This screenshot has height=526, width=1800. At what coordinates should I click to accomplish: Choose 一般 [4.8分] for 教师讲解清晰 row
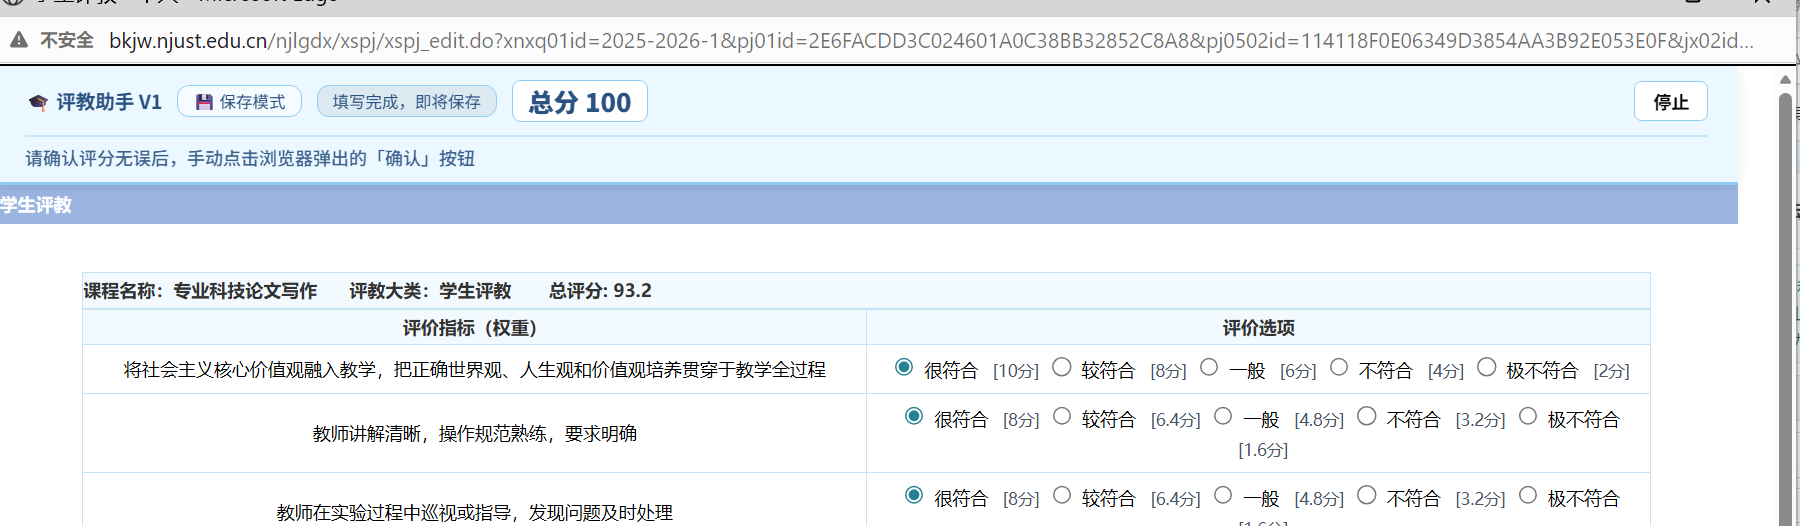click(x=1223, y=417)
